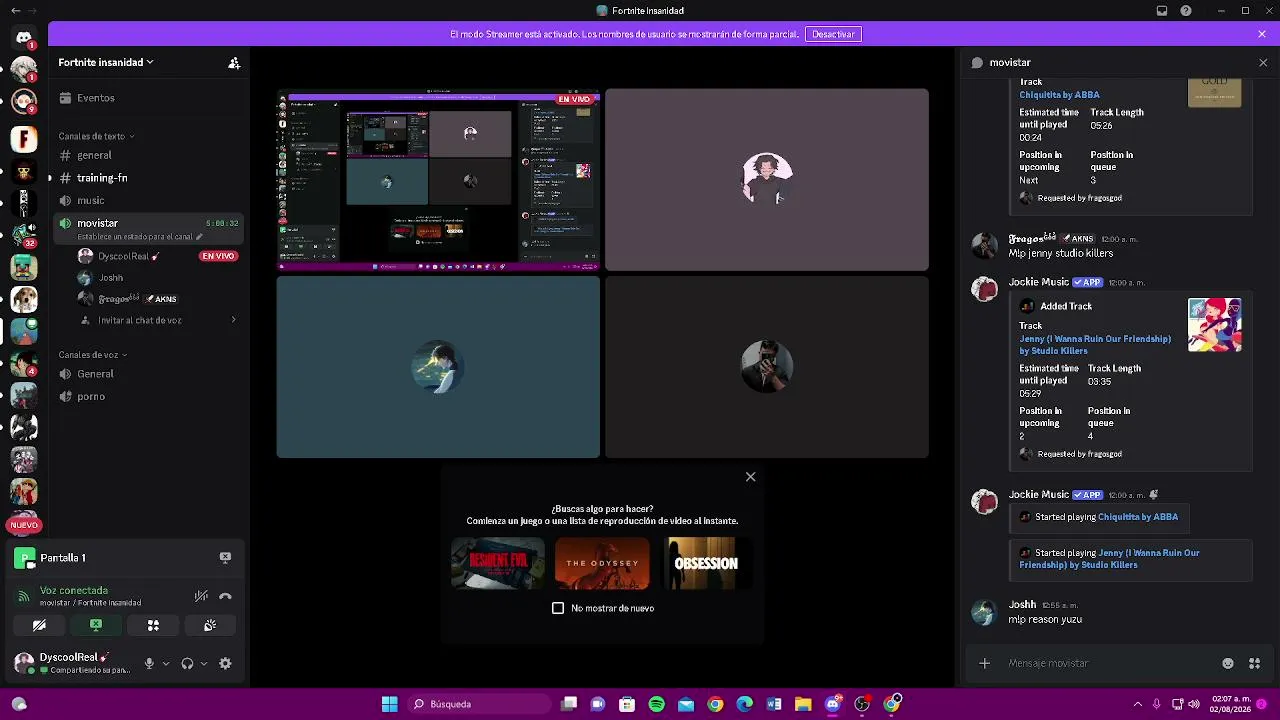This screenshot has width=1280, height=720.
Task: Disconnect from voice with the hang-up icon
Action: (225, 596)
